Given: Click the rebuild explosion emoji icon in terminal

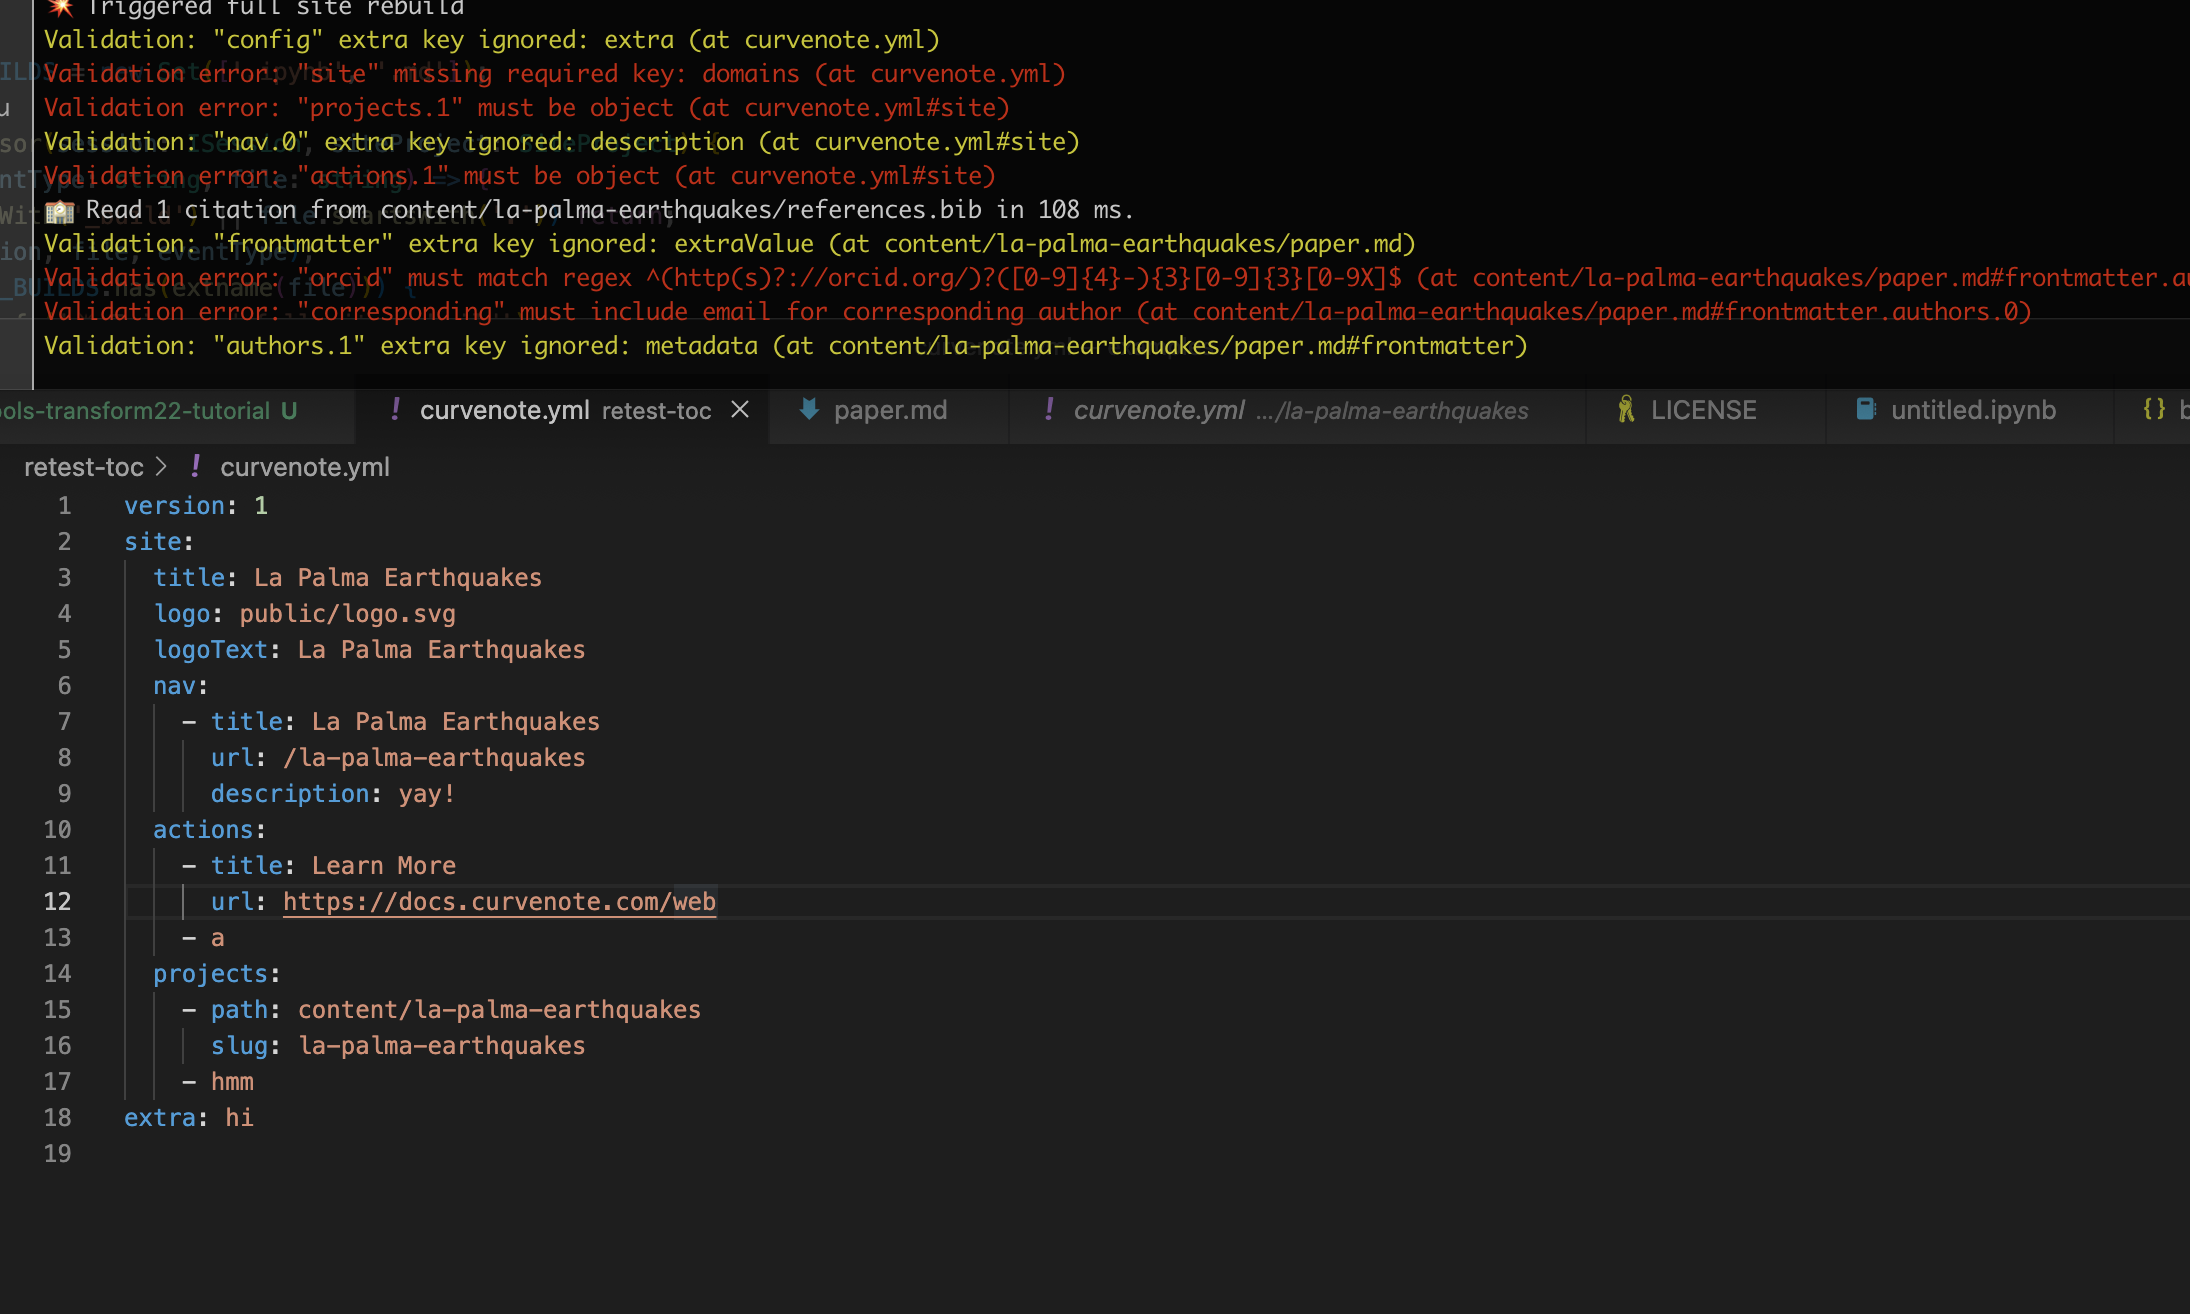Looking at the screenshot, I should [x=60, y=7].
